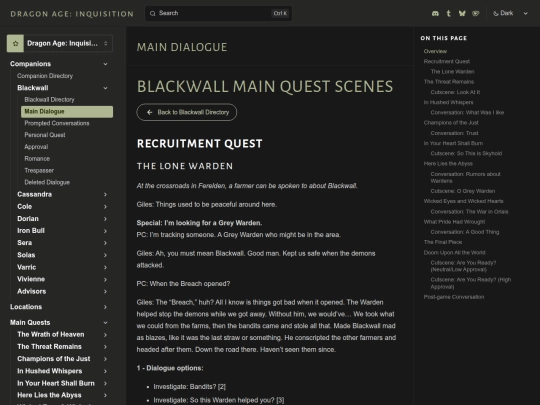Open the Dragon Age: Inquisition section switcher
The height and width of the screenshot is (405, 540).
pyautogui.click(x=60, y=43)
